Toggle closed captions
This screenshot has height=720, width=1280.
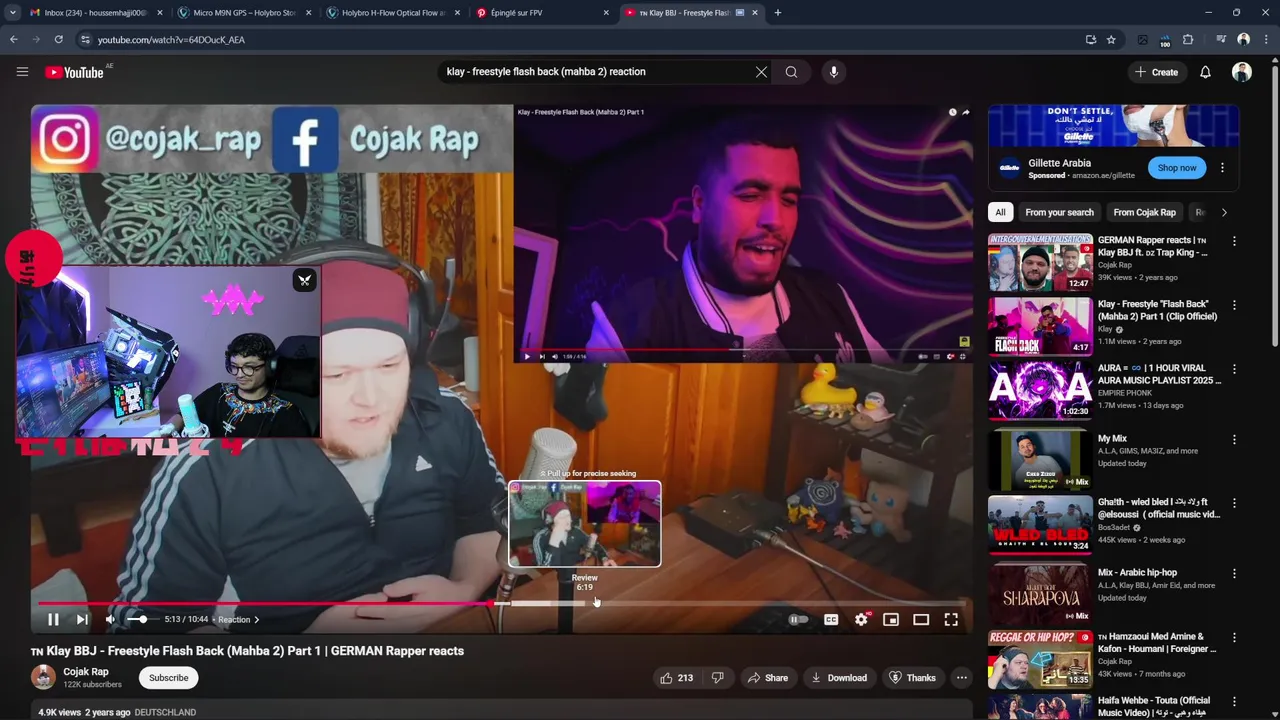[x=831, y=619]
